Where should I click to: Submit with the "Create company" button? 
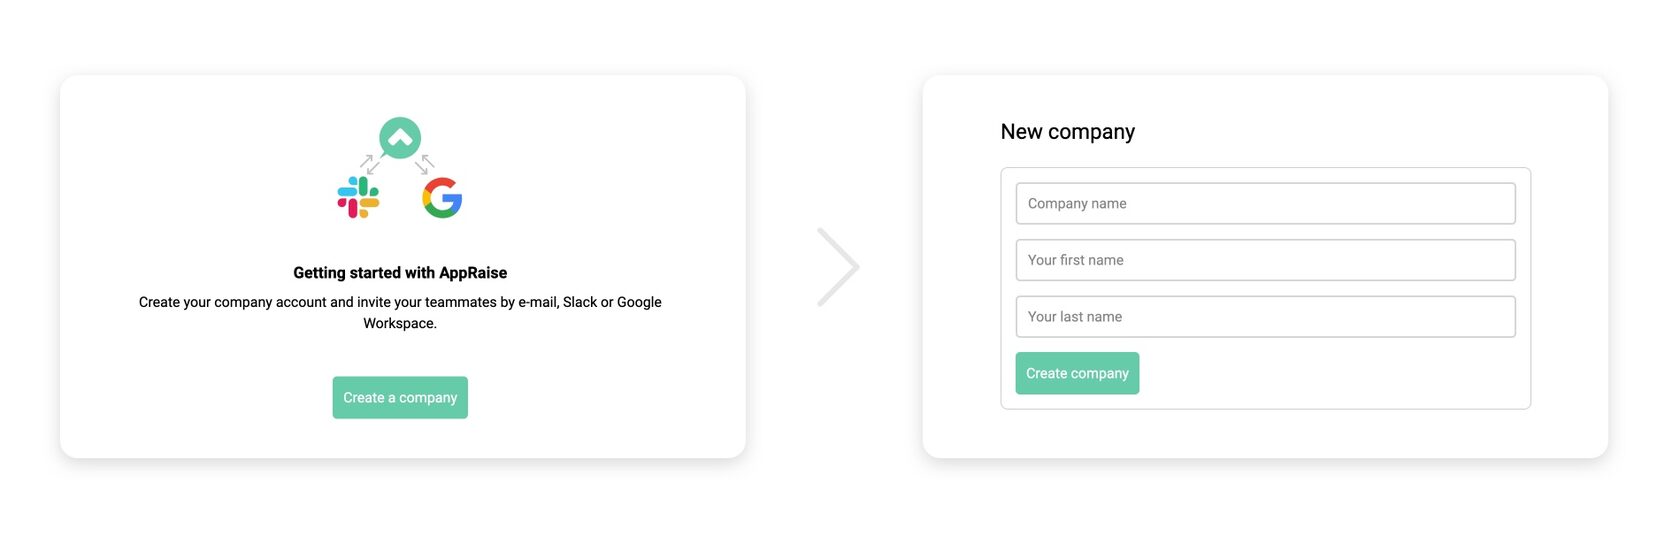(1077, 373)
